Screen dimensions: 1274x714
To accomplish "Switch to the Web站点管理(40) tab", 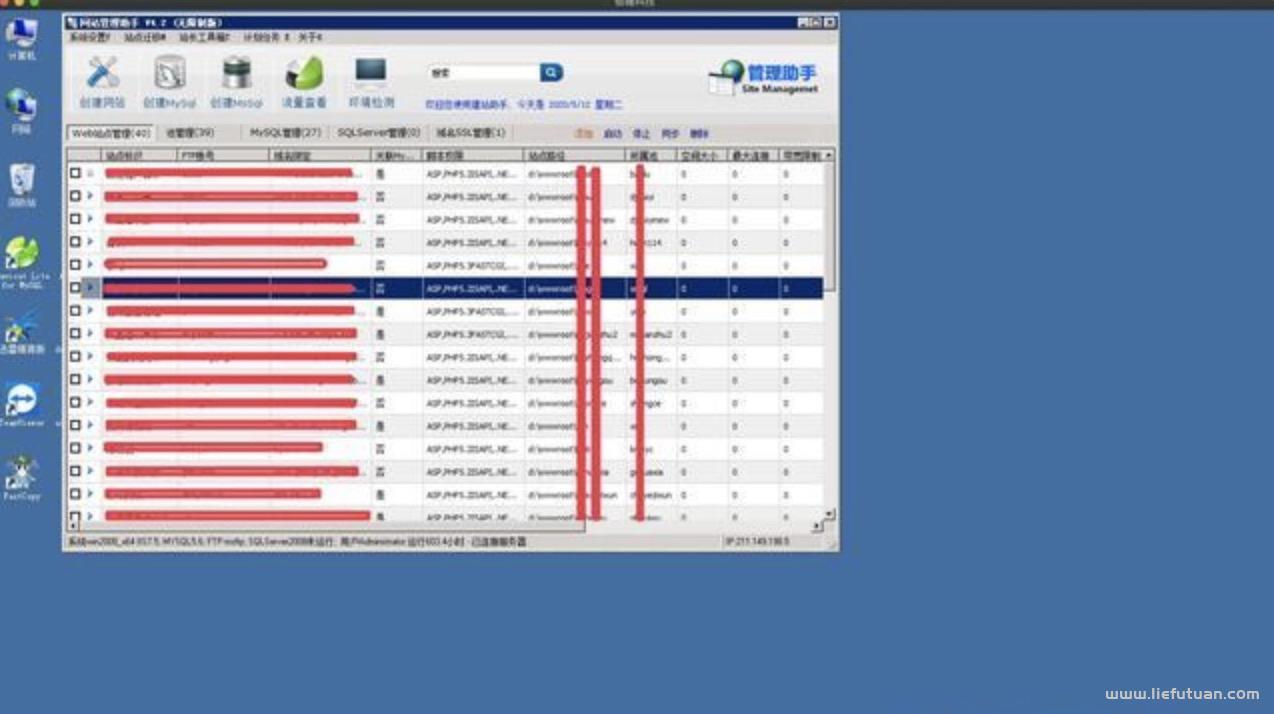I will pos(111,132).
